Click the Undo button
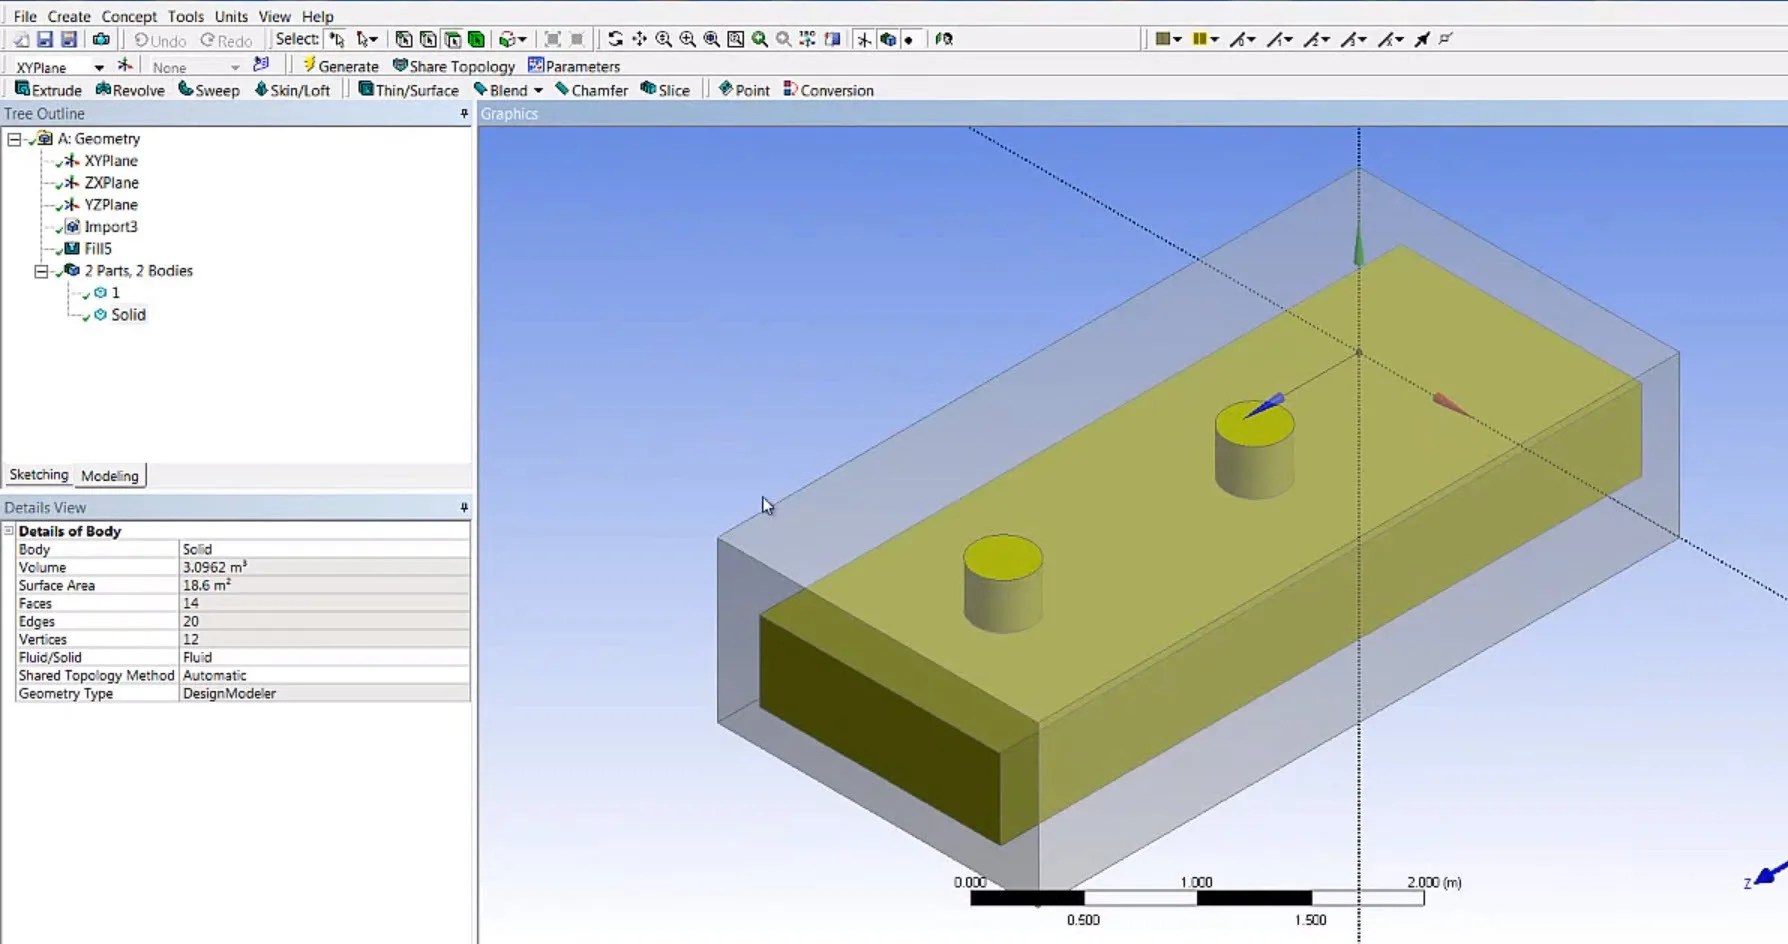The image size is (1788, 944). tap(160, 40)
